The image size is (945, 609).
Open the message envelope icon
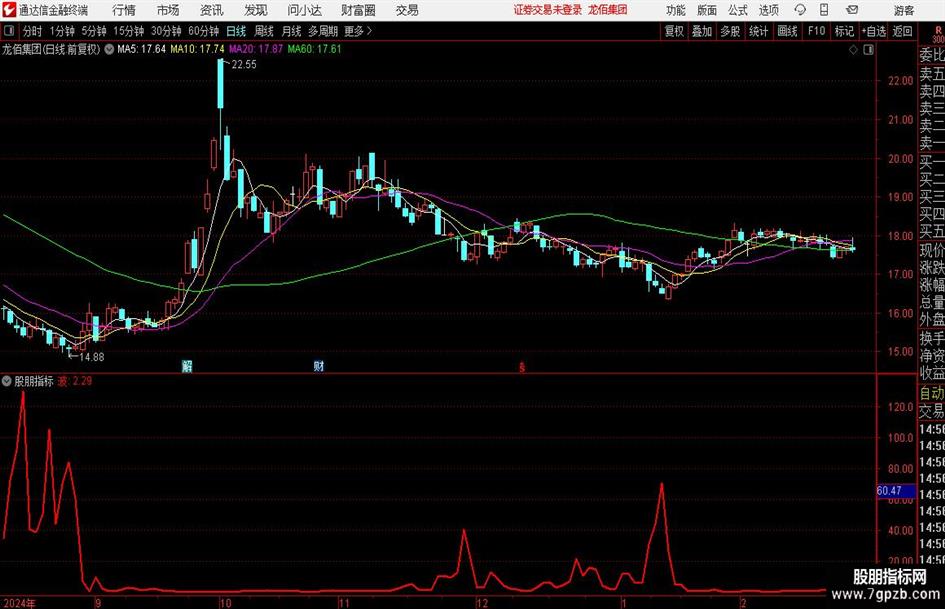point(852,10)
